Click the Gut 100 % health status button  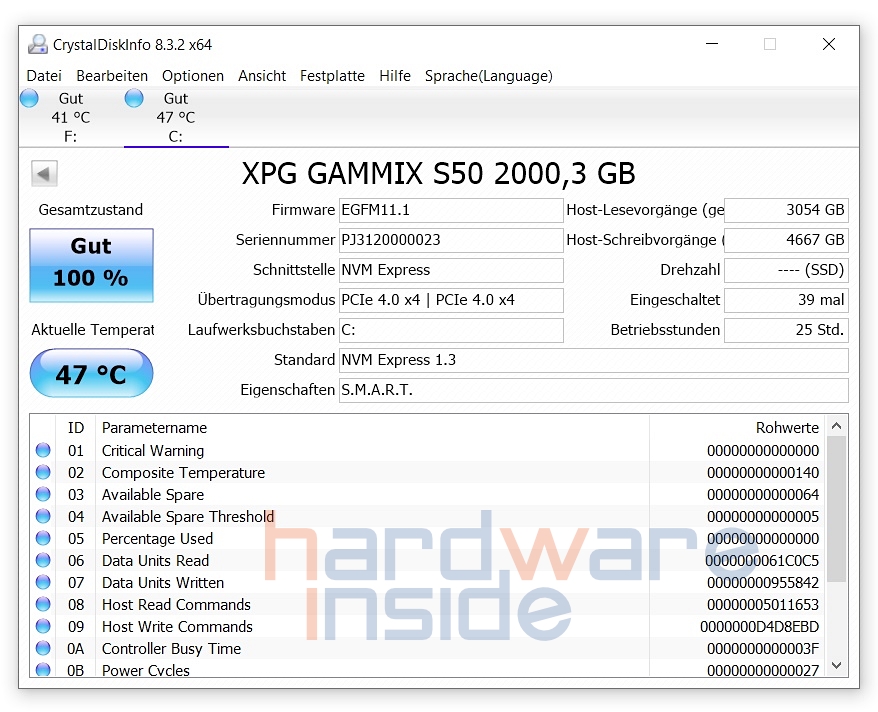pyautogui.click(x=91, y=265)
